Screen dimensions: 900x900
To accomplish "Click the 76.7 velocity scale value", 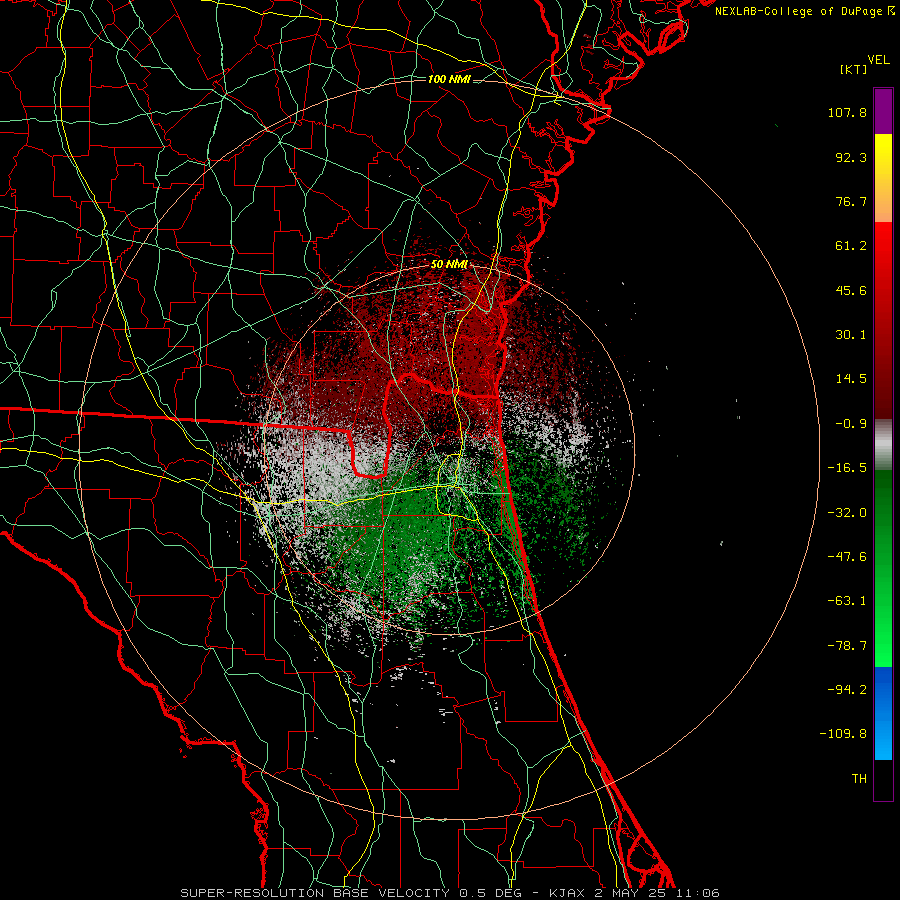I will (851, 201).
